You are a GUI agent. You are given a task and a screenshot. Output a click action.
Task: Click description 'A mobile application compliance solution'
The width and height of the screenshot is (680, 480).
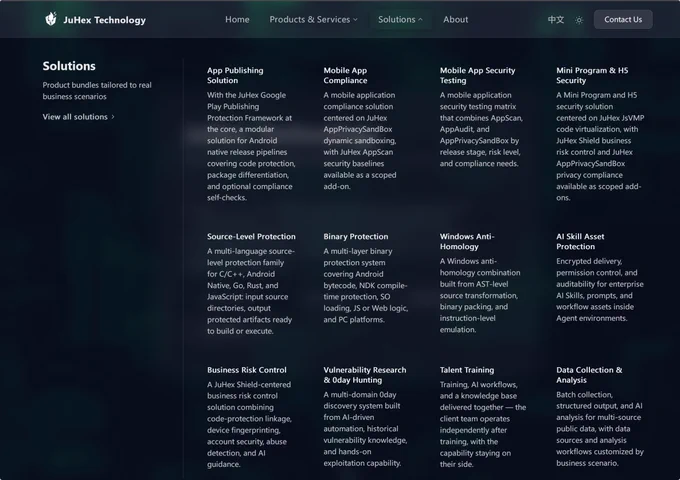click(x=360, y=140)
